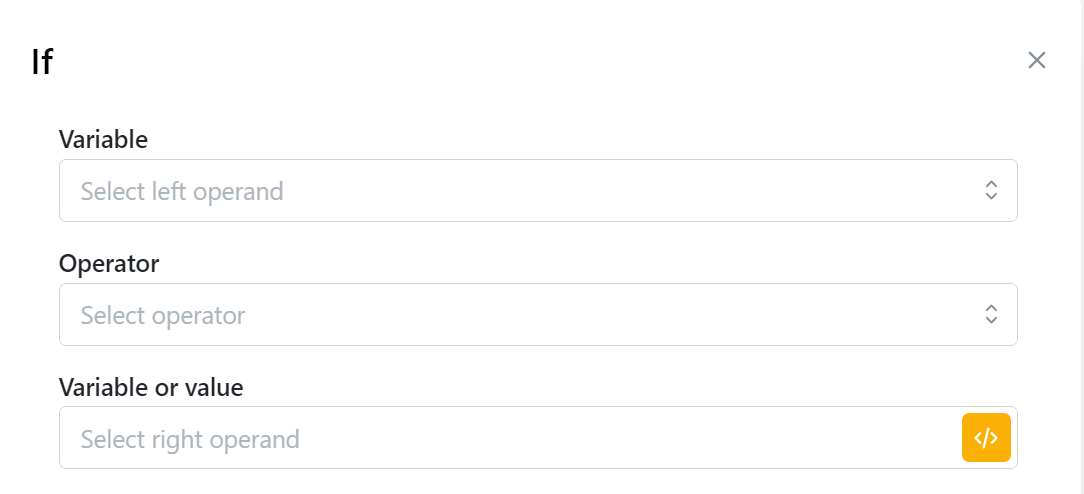The width and height of the screenshot is (1084, 494).
Task: Click the Variable field label
Action: click(103, 140)
